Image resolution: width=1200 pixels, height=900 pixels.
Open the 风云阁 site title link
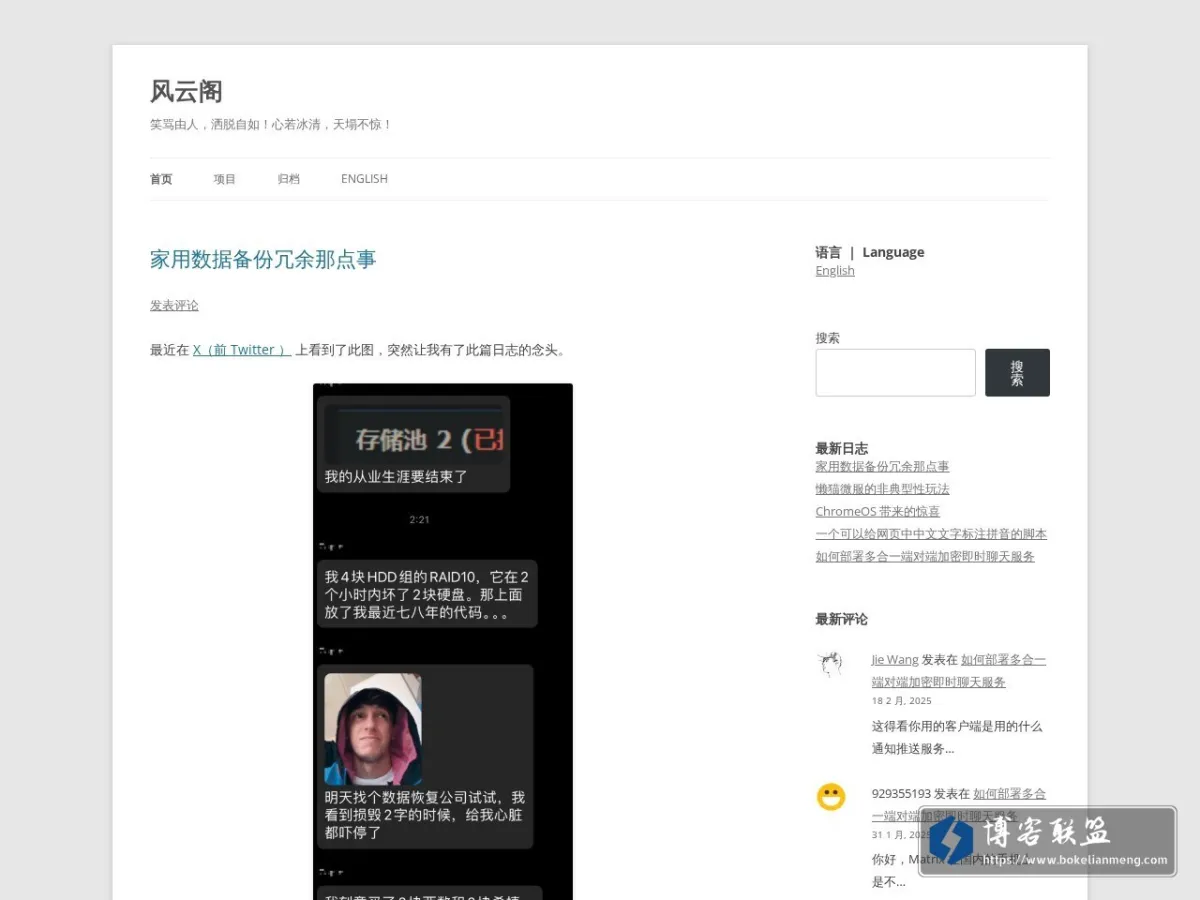pos(186,91)
